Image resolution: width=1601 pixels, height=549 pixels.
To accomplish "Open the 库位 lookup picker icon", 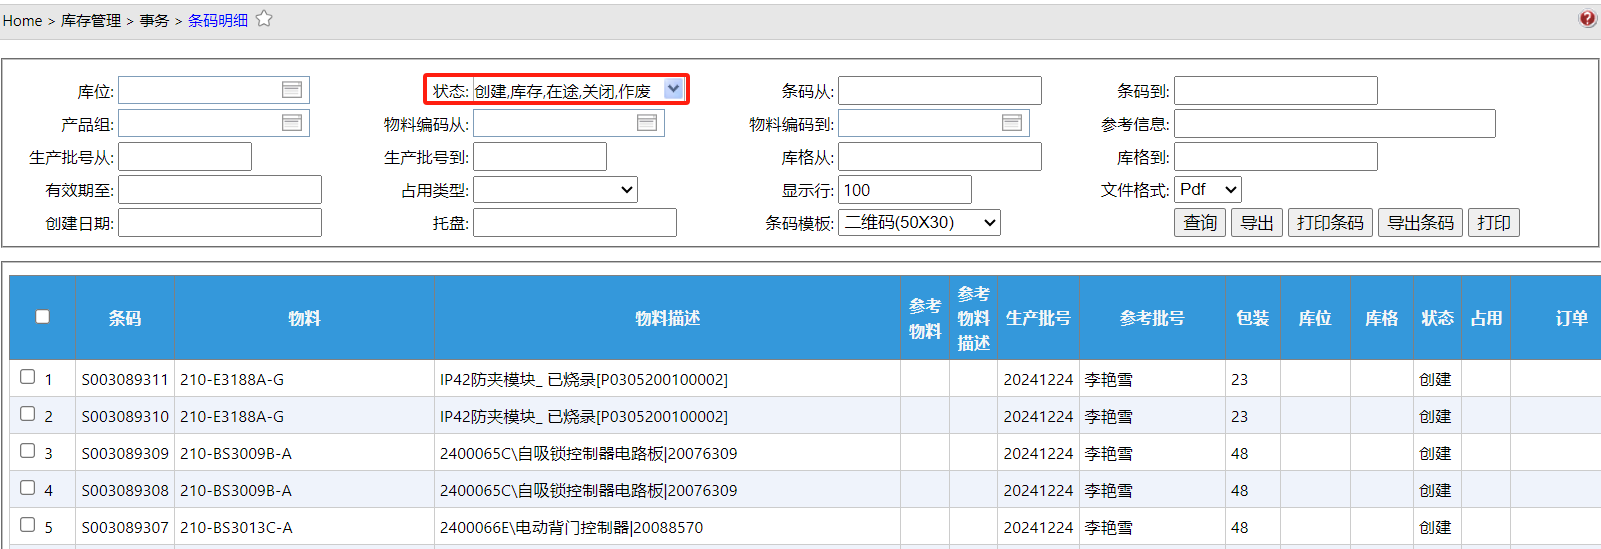I will (292, 90).
